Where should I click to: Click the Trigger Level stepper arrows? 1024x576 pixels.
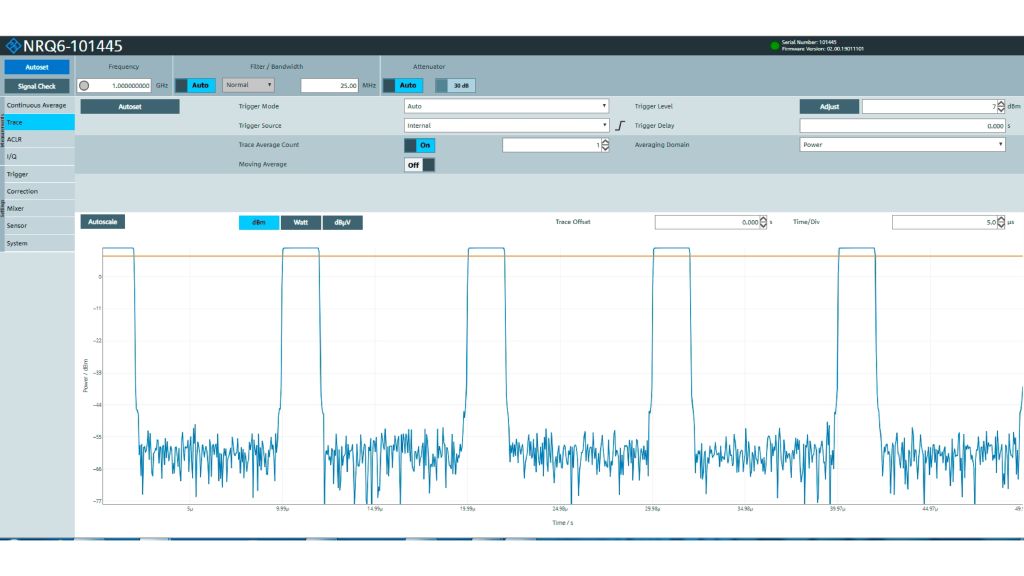(1001, 106)
